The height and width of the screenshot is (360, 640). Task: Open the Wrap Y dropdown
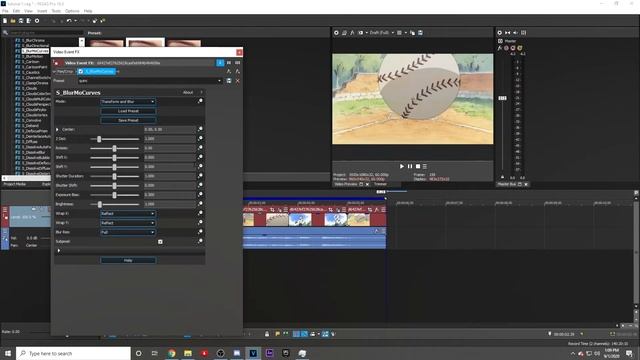(x=128, y=223)
